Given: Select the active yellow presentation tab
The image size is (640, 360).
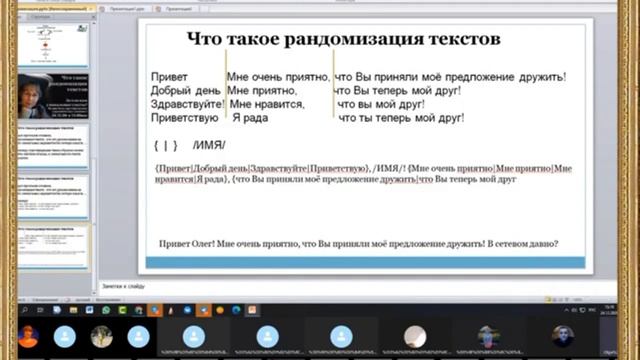Looking at the screenshot, I should pos(55,9).
